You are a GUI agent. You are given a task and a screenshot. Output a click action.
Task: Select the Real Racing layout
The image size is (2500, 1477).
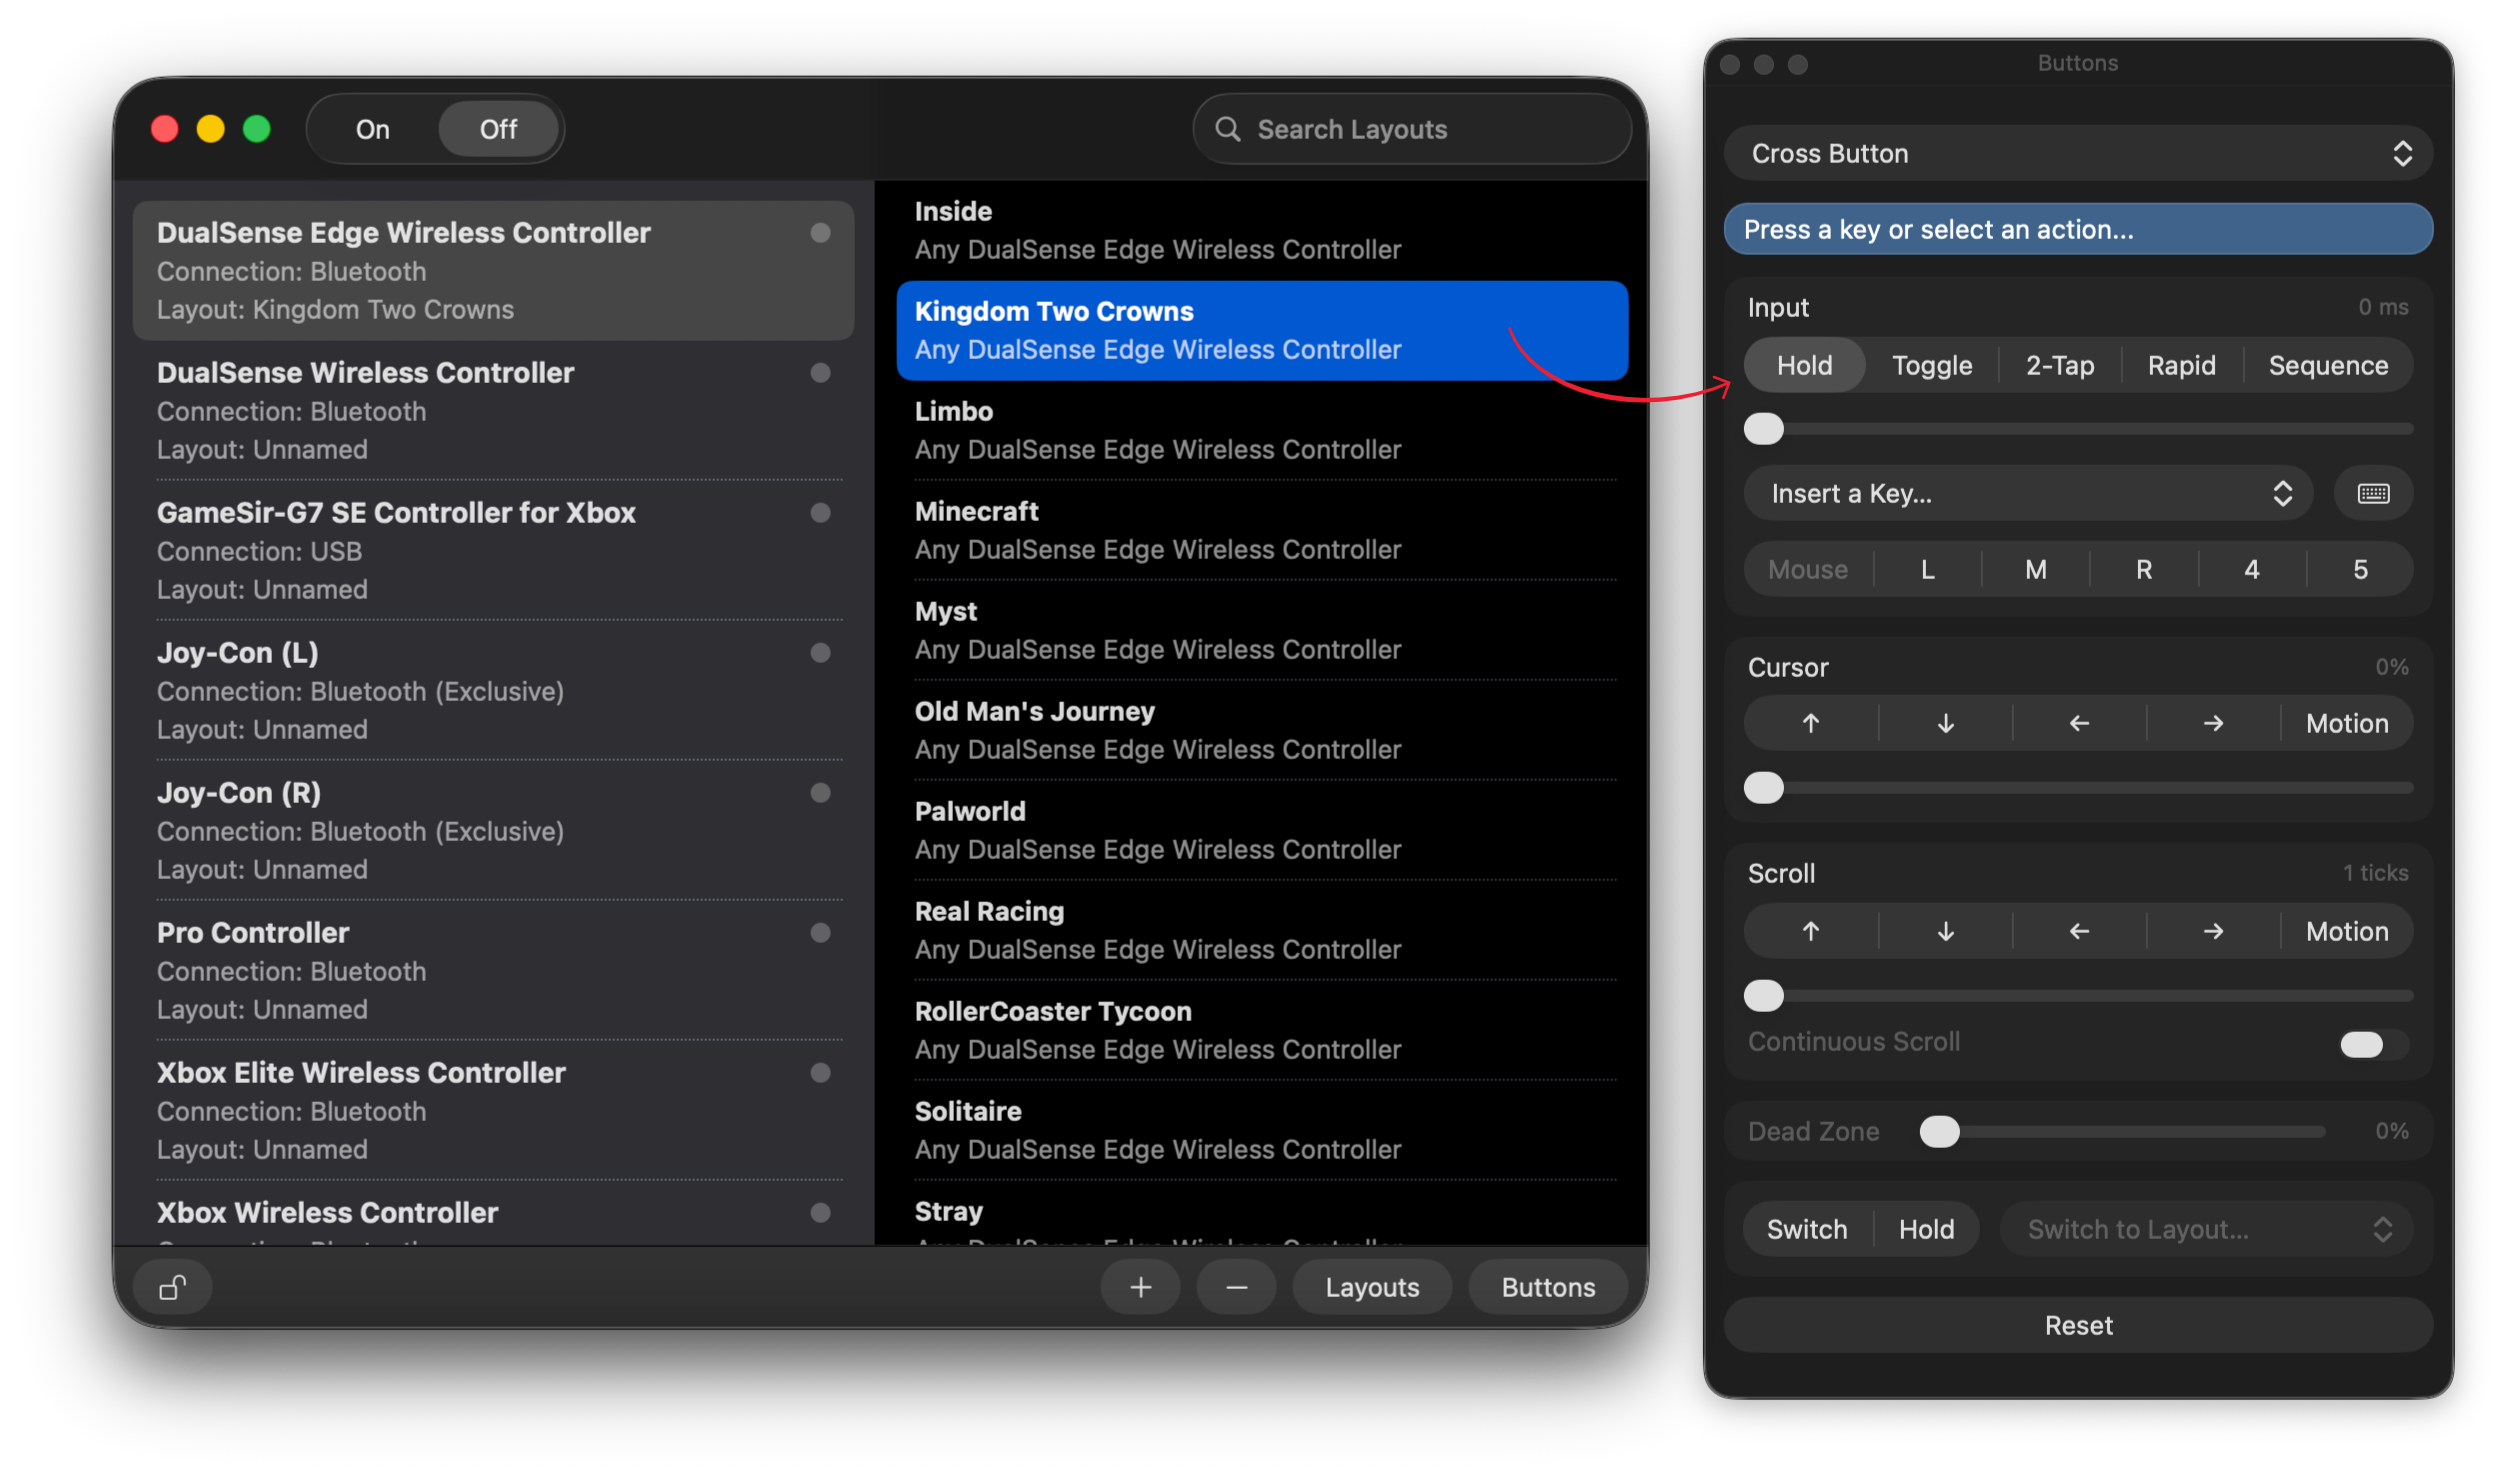[x=1262, y=931]
